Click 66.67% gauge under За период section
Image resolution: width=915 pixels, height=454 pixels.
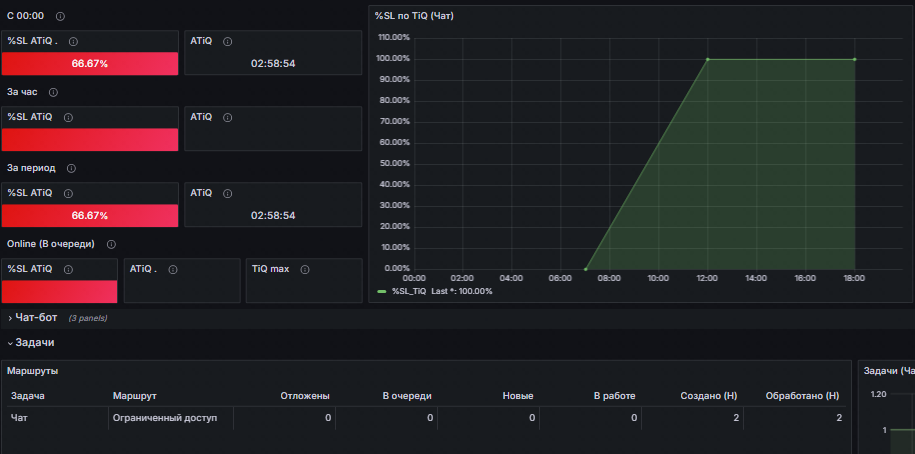(x=90, y=215)
